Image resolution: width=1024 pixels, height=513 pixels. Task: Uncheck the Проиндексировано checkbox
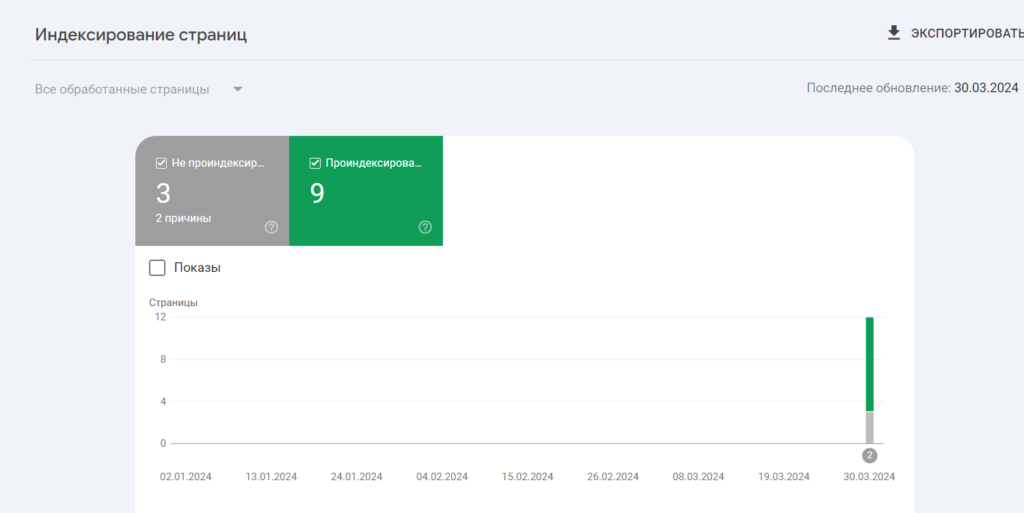point(315,163)
